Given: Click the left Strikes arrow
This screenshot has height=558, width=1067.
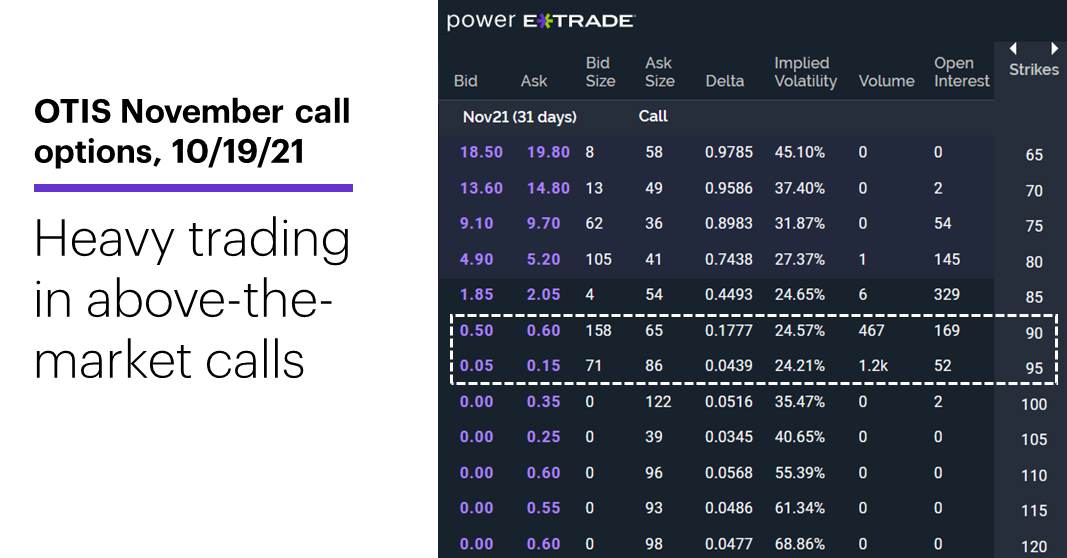Looking at the screenshot, I should [x=1013, y=48].
